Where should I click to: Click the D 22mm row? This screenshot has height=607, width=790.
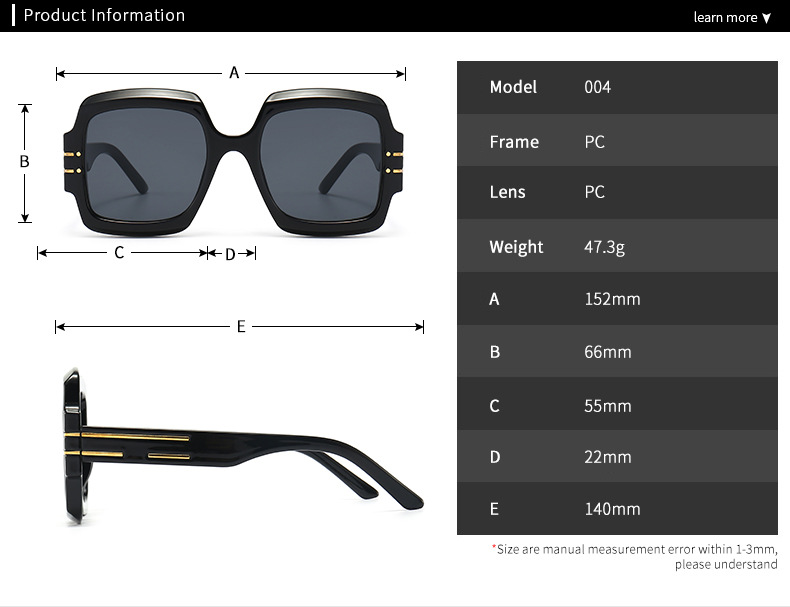[617, 456]
